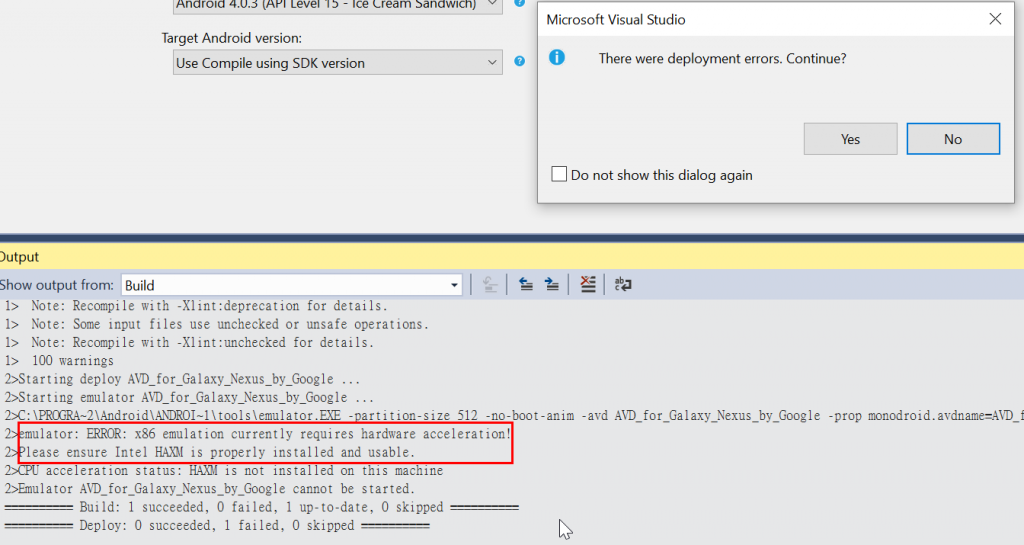Click the 'Target Android version:' label
1024x545 pixels.
pos(232,38)
